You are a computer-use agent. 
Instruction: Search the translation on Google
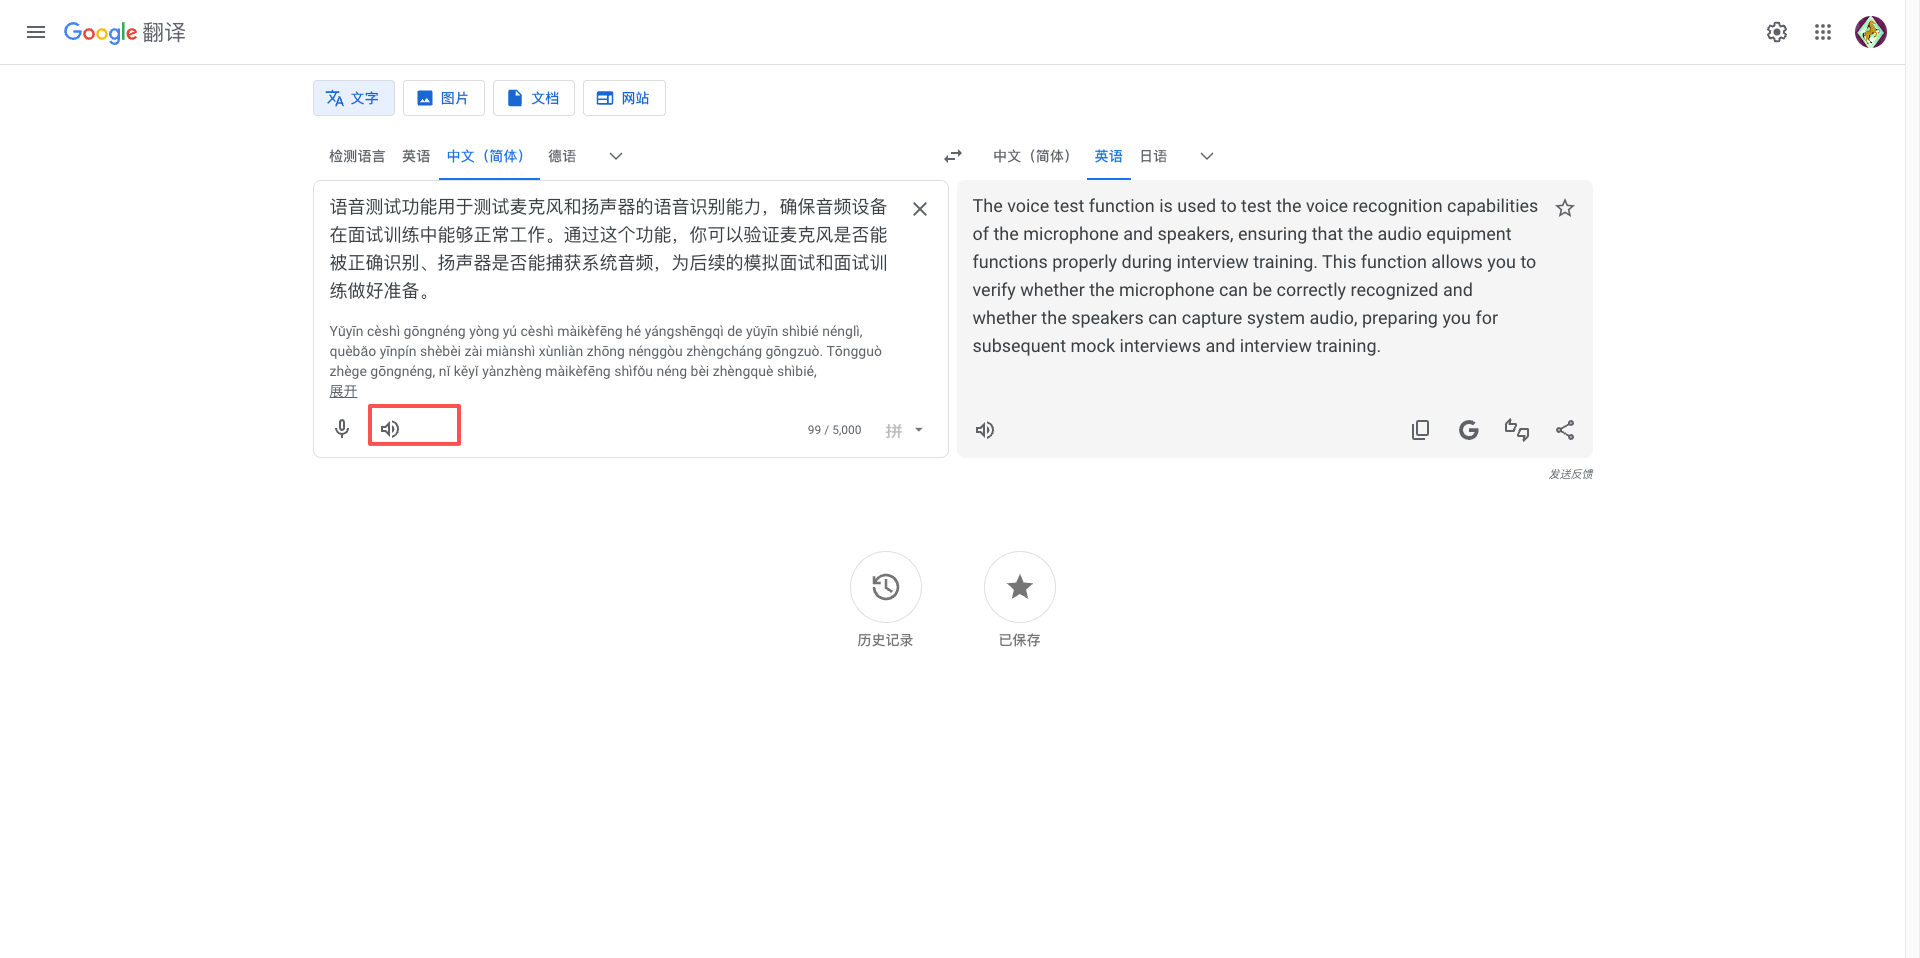tap(1468, 429)
